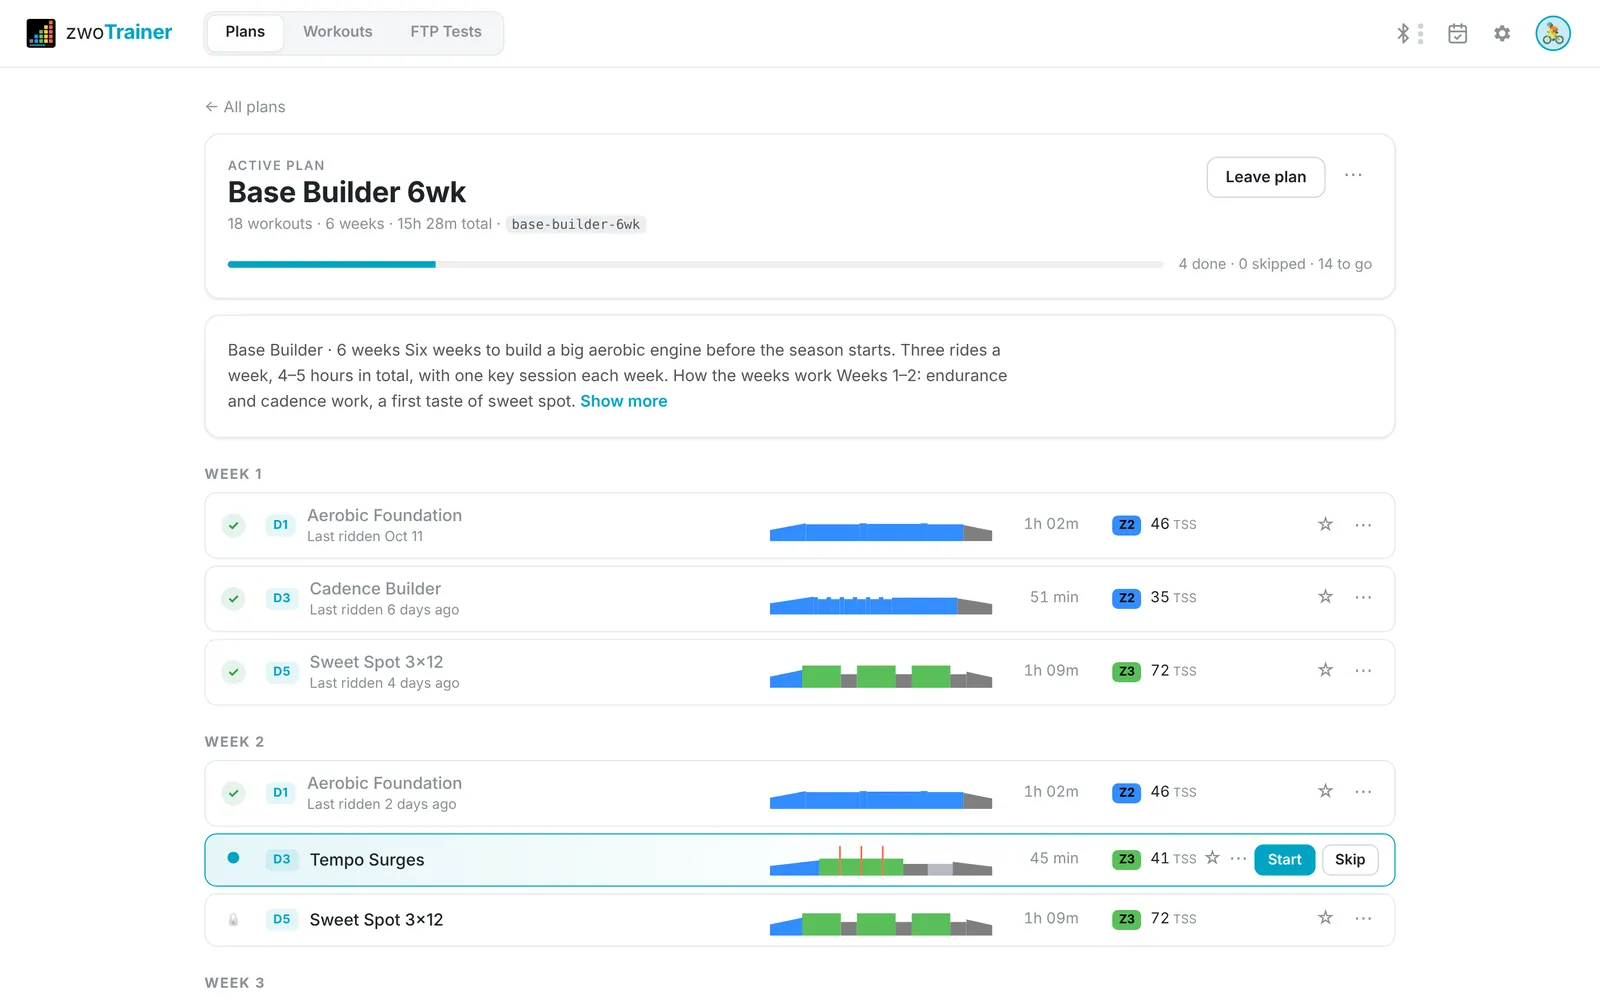The width and height of the screenshot is (1600, 1000).
Task: Go back to All plans
Action: (x=245, y=107)
